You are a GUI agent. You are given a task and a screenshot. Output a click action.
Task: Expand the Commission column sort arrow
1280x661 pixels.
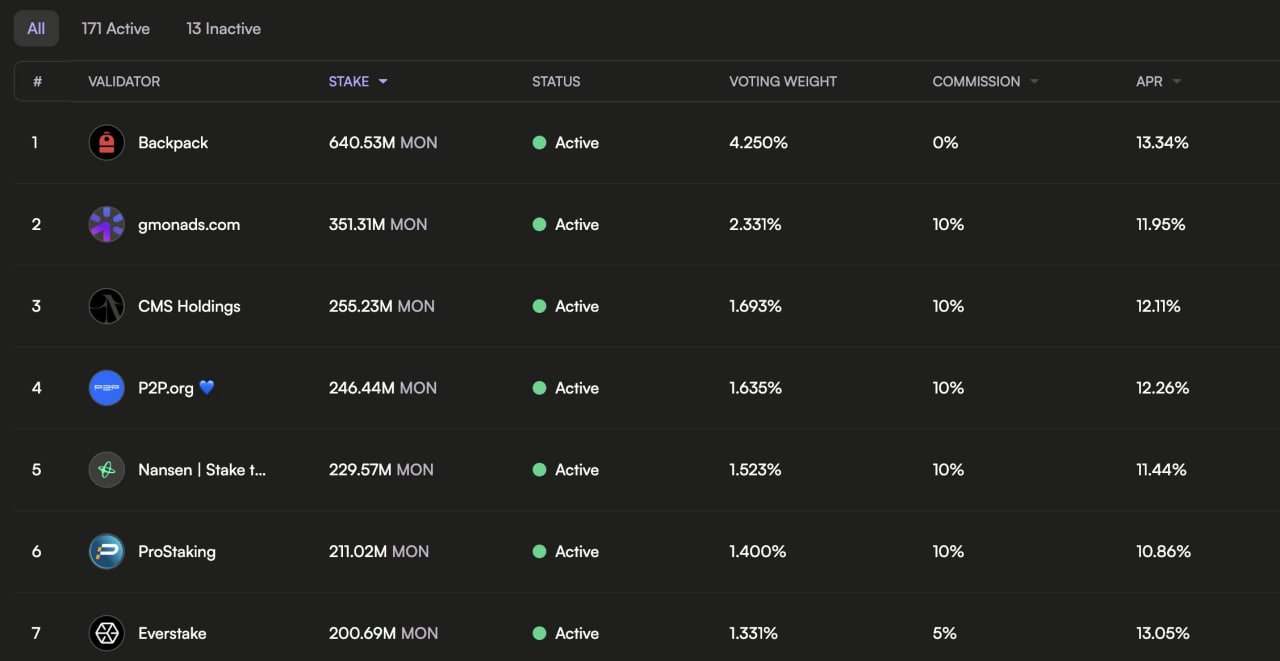1034,82
